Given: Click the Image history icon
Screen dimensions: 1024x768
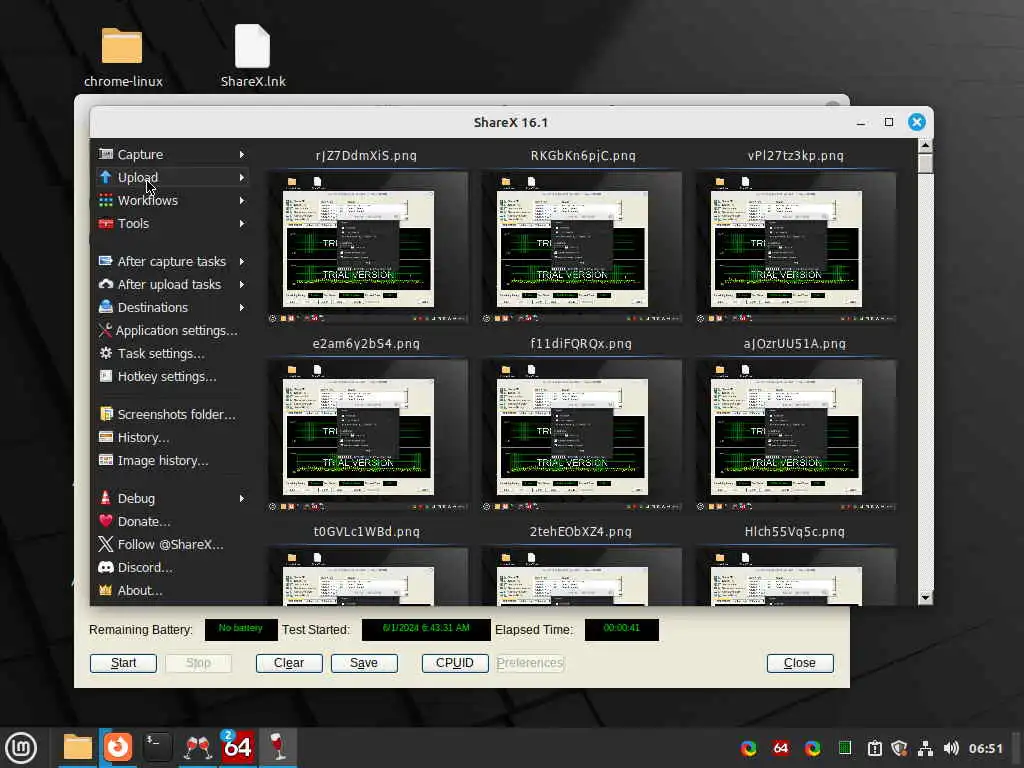Looking at the screenshot, I should (x=105, y=460).
